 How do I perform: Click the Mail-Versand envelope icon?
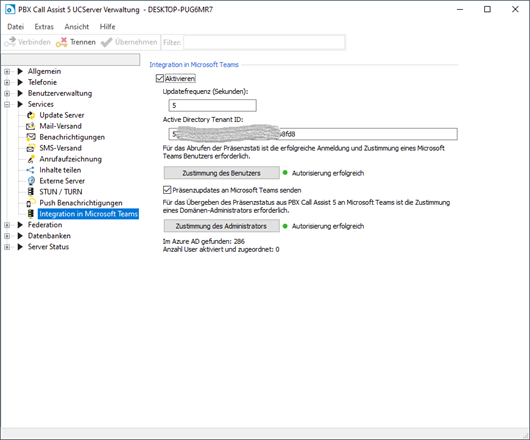31,126
